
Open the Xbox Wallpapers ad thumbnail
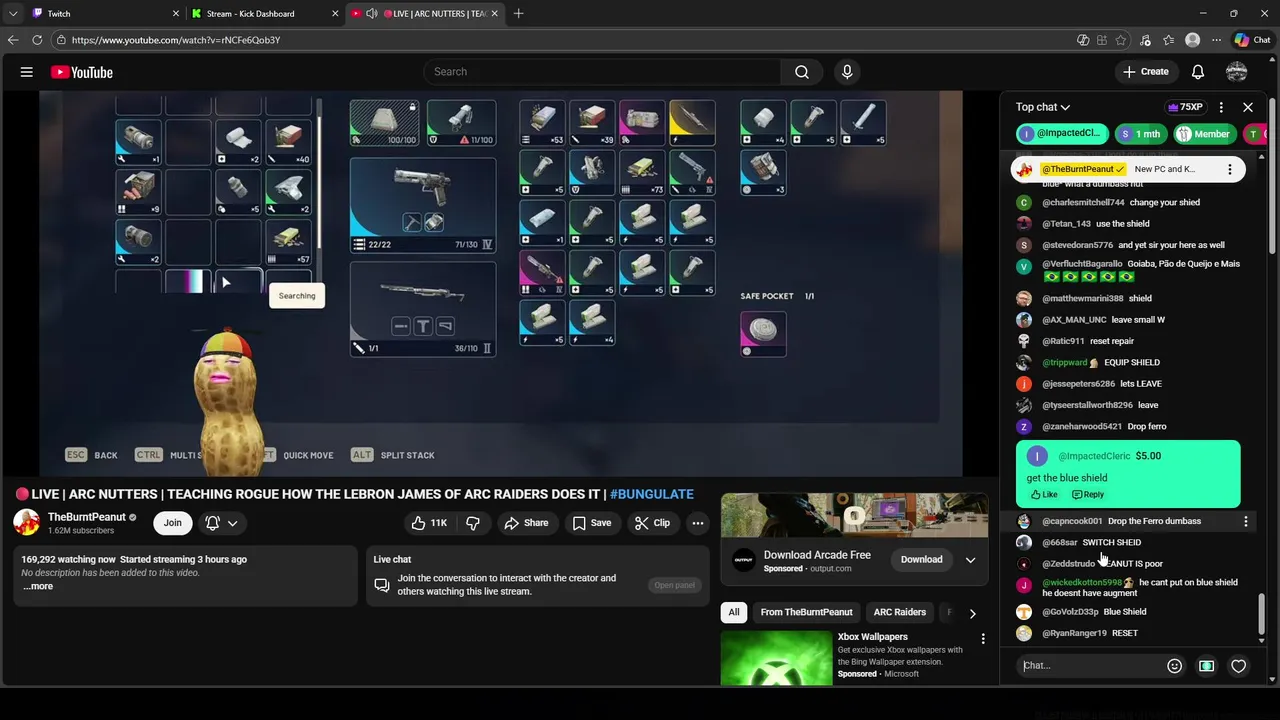(x=776, y=658)
